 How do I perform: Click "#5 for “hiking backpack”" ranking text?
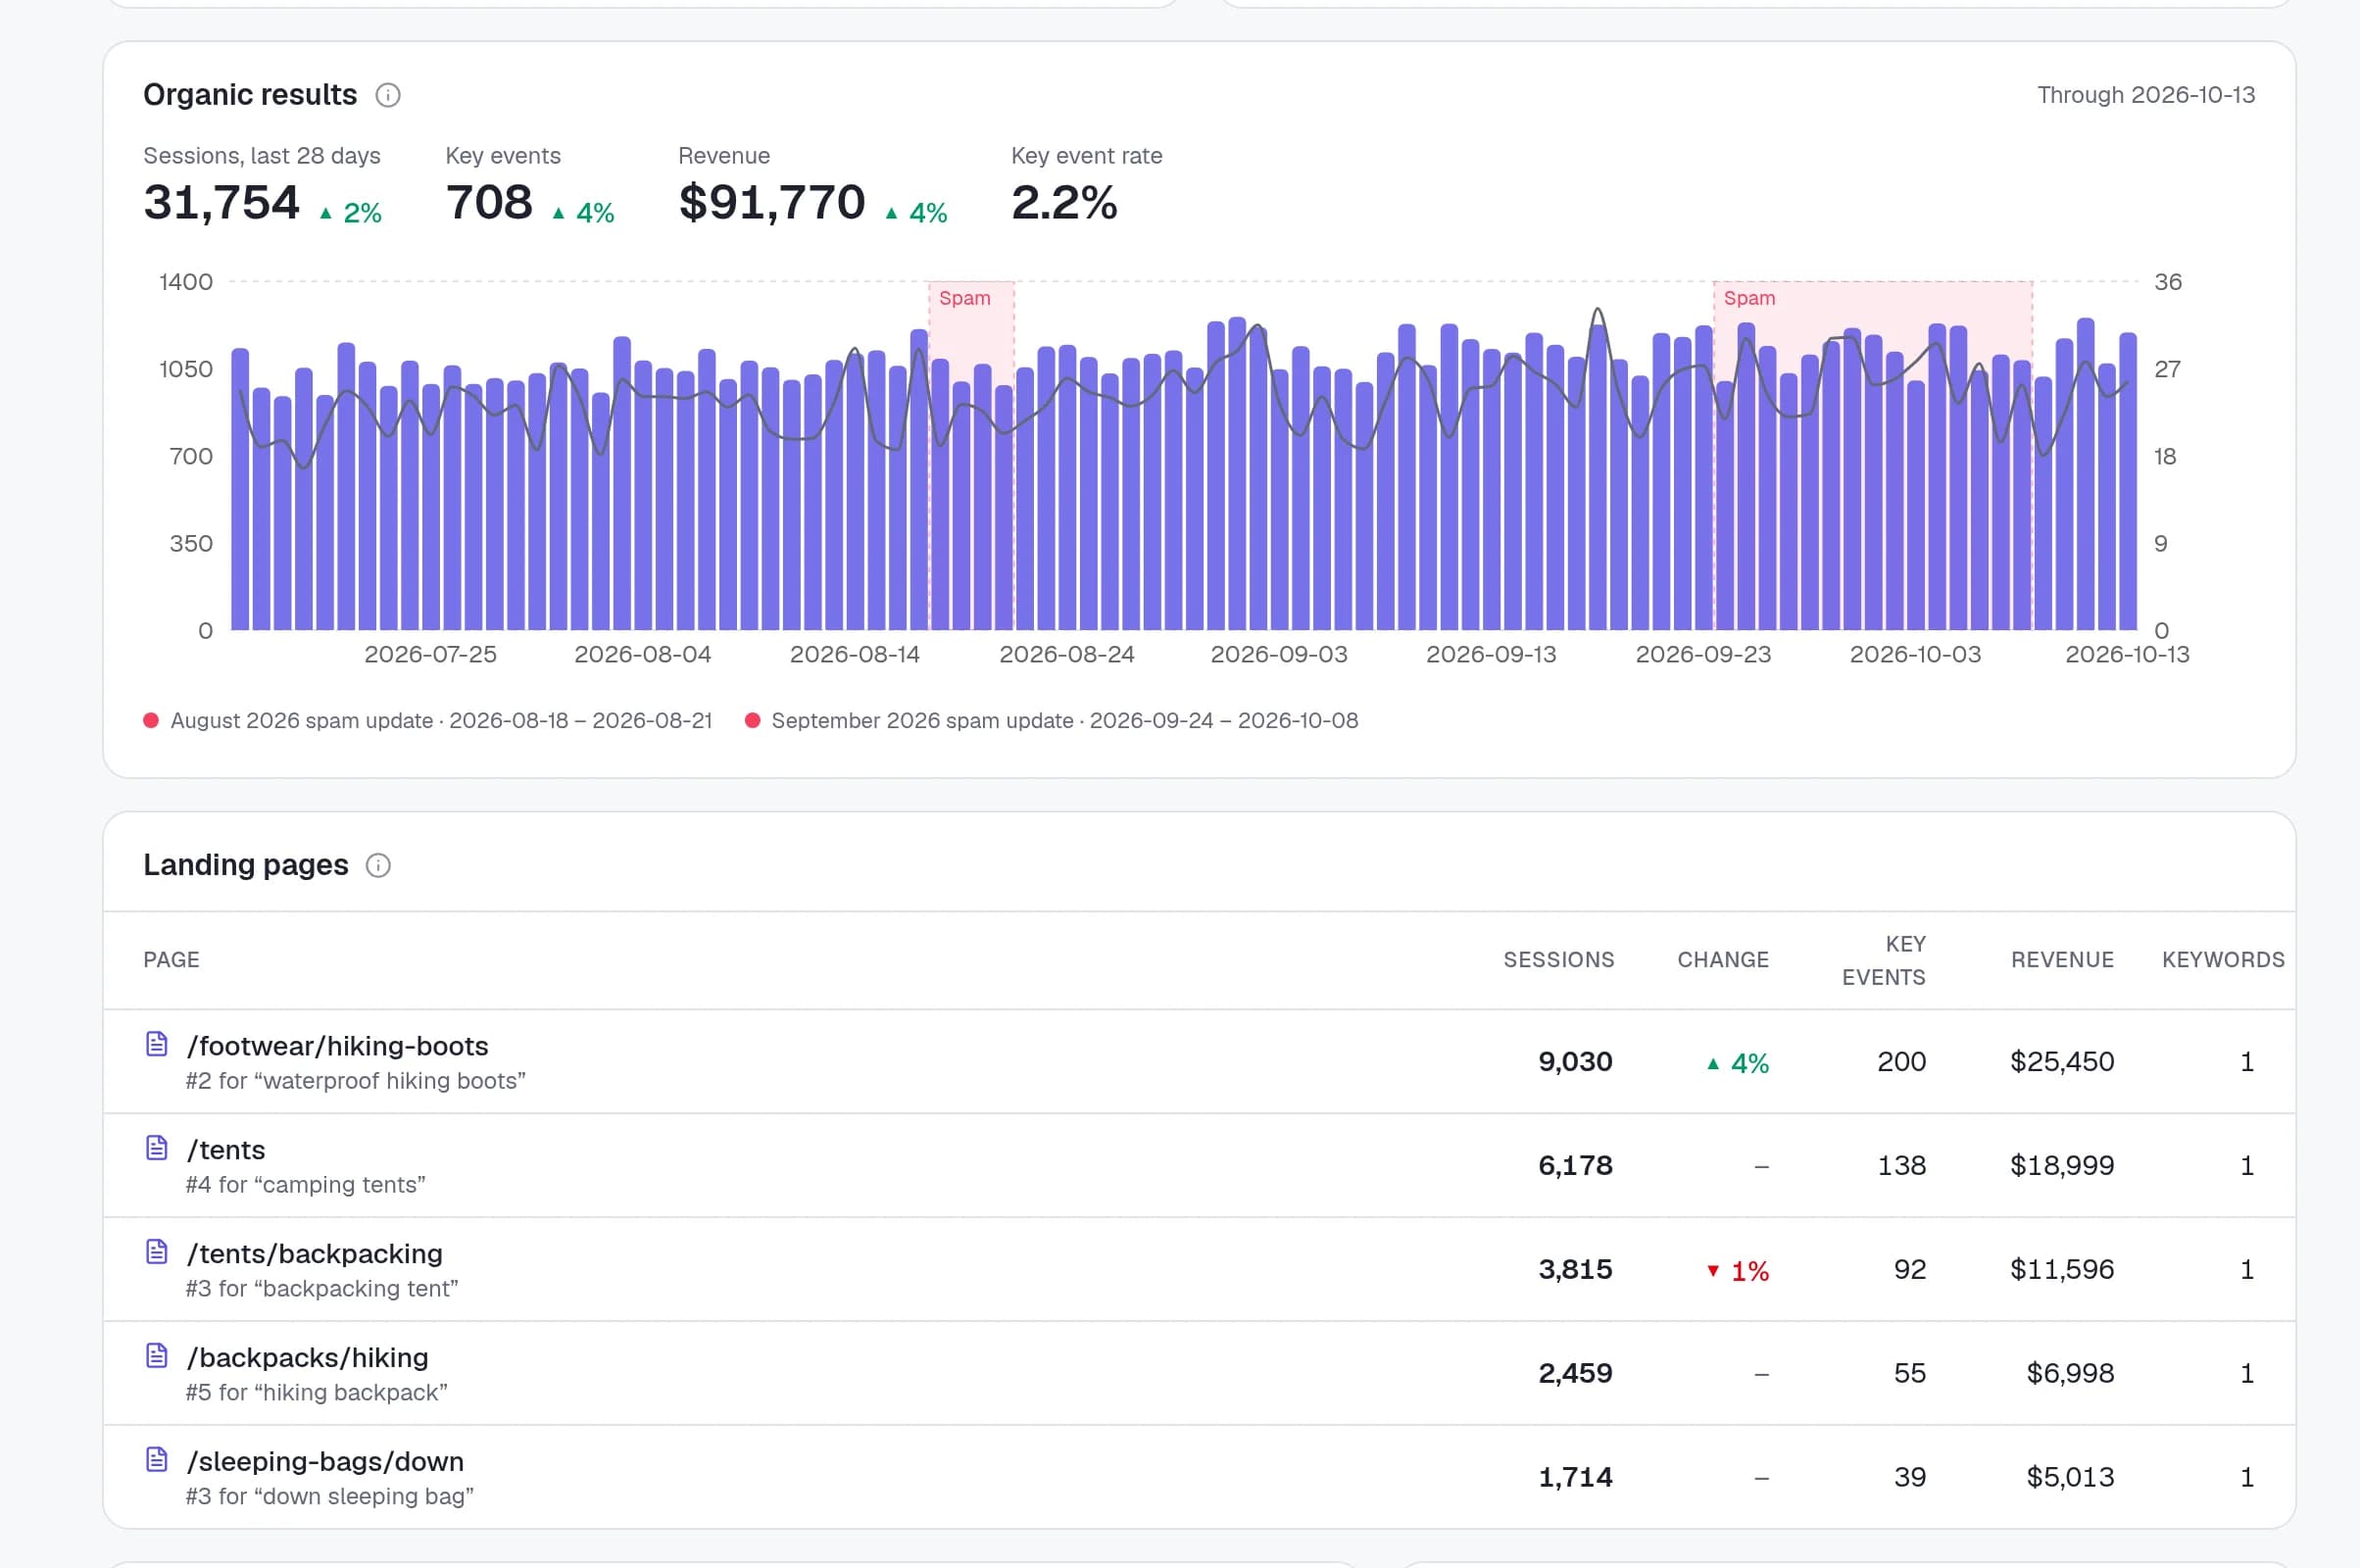pyautogui.click(x=316, y=1393)
